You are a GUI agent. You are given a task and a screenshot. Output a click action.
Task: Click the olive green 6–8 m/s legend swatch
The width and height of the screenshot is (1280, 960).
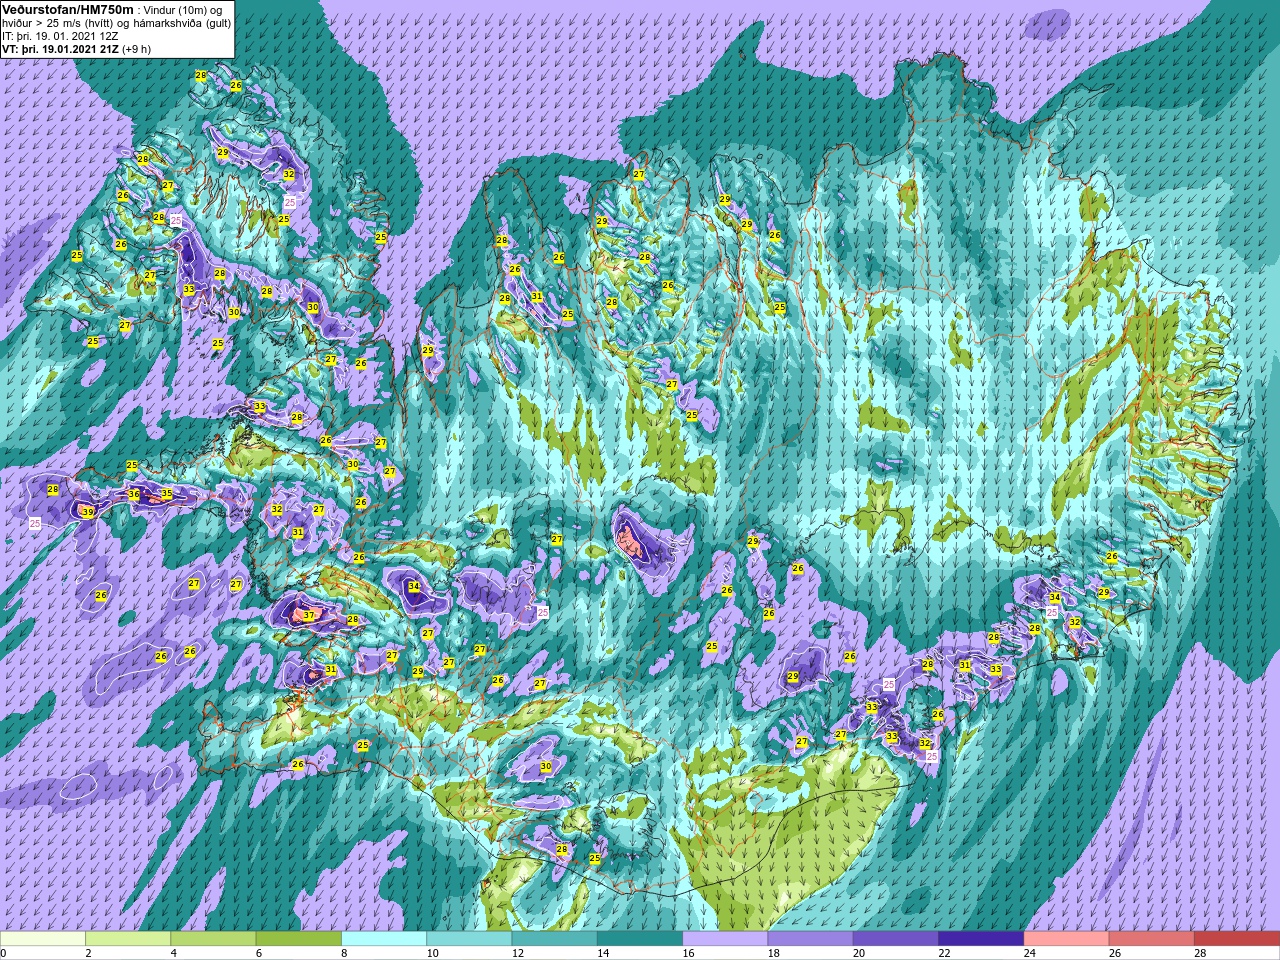pyautogui.click(x=299, y=939)
